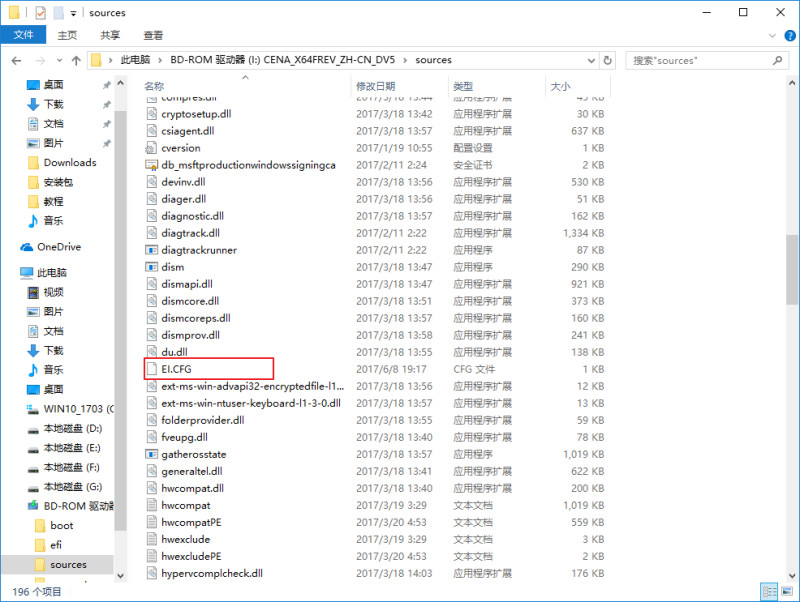
Task: Expand chevron after 此电脑 in the address breadcrumb
Action: 160,60
